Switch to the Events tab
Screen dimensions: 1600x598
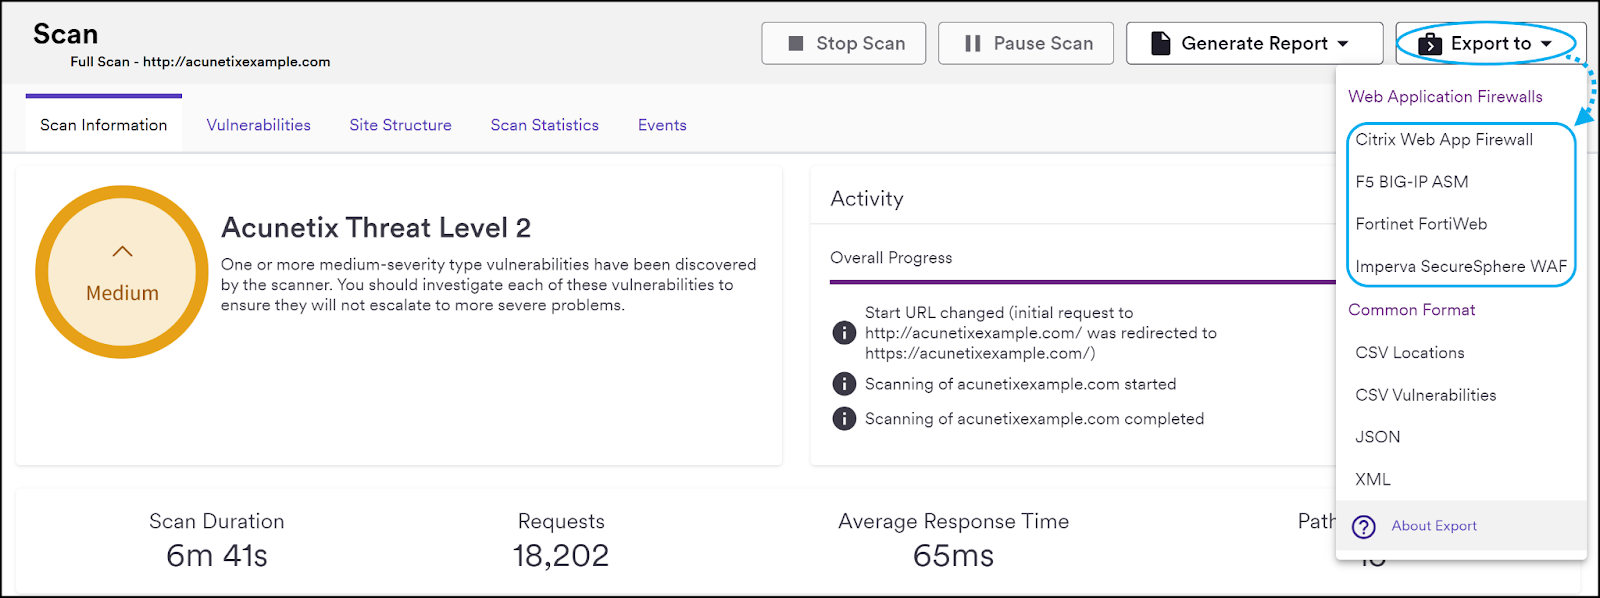tap(662, 125)
